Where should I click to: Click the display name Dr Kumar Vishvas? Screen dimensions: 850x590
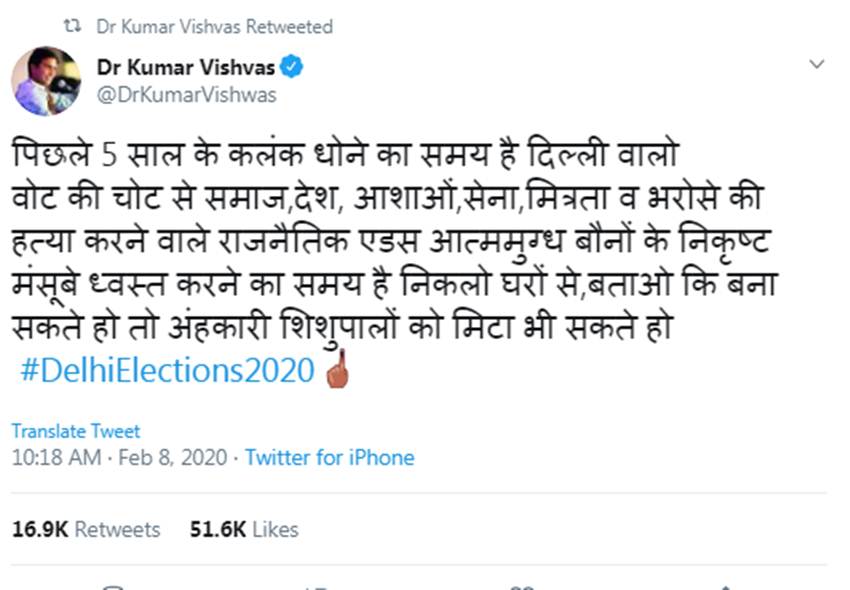[x=186, y=67]
